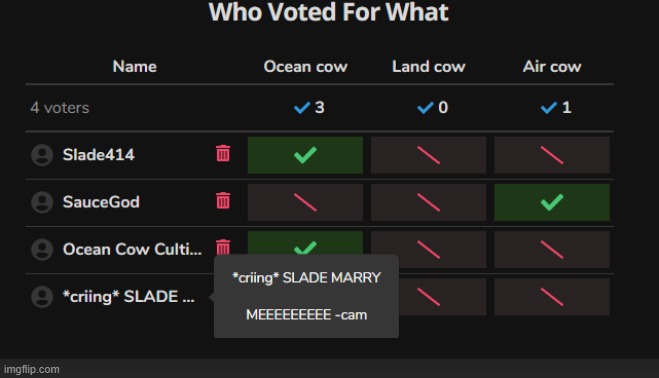Click SauceGod's profile avatar

click(x=42, y=202)
